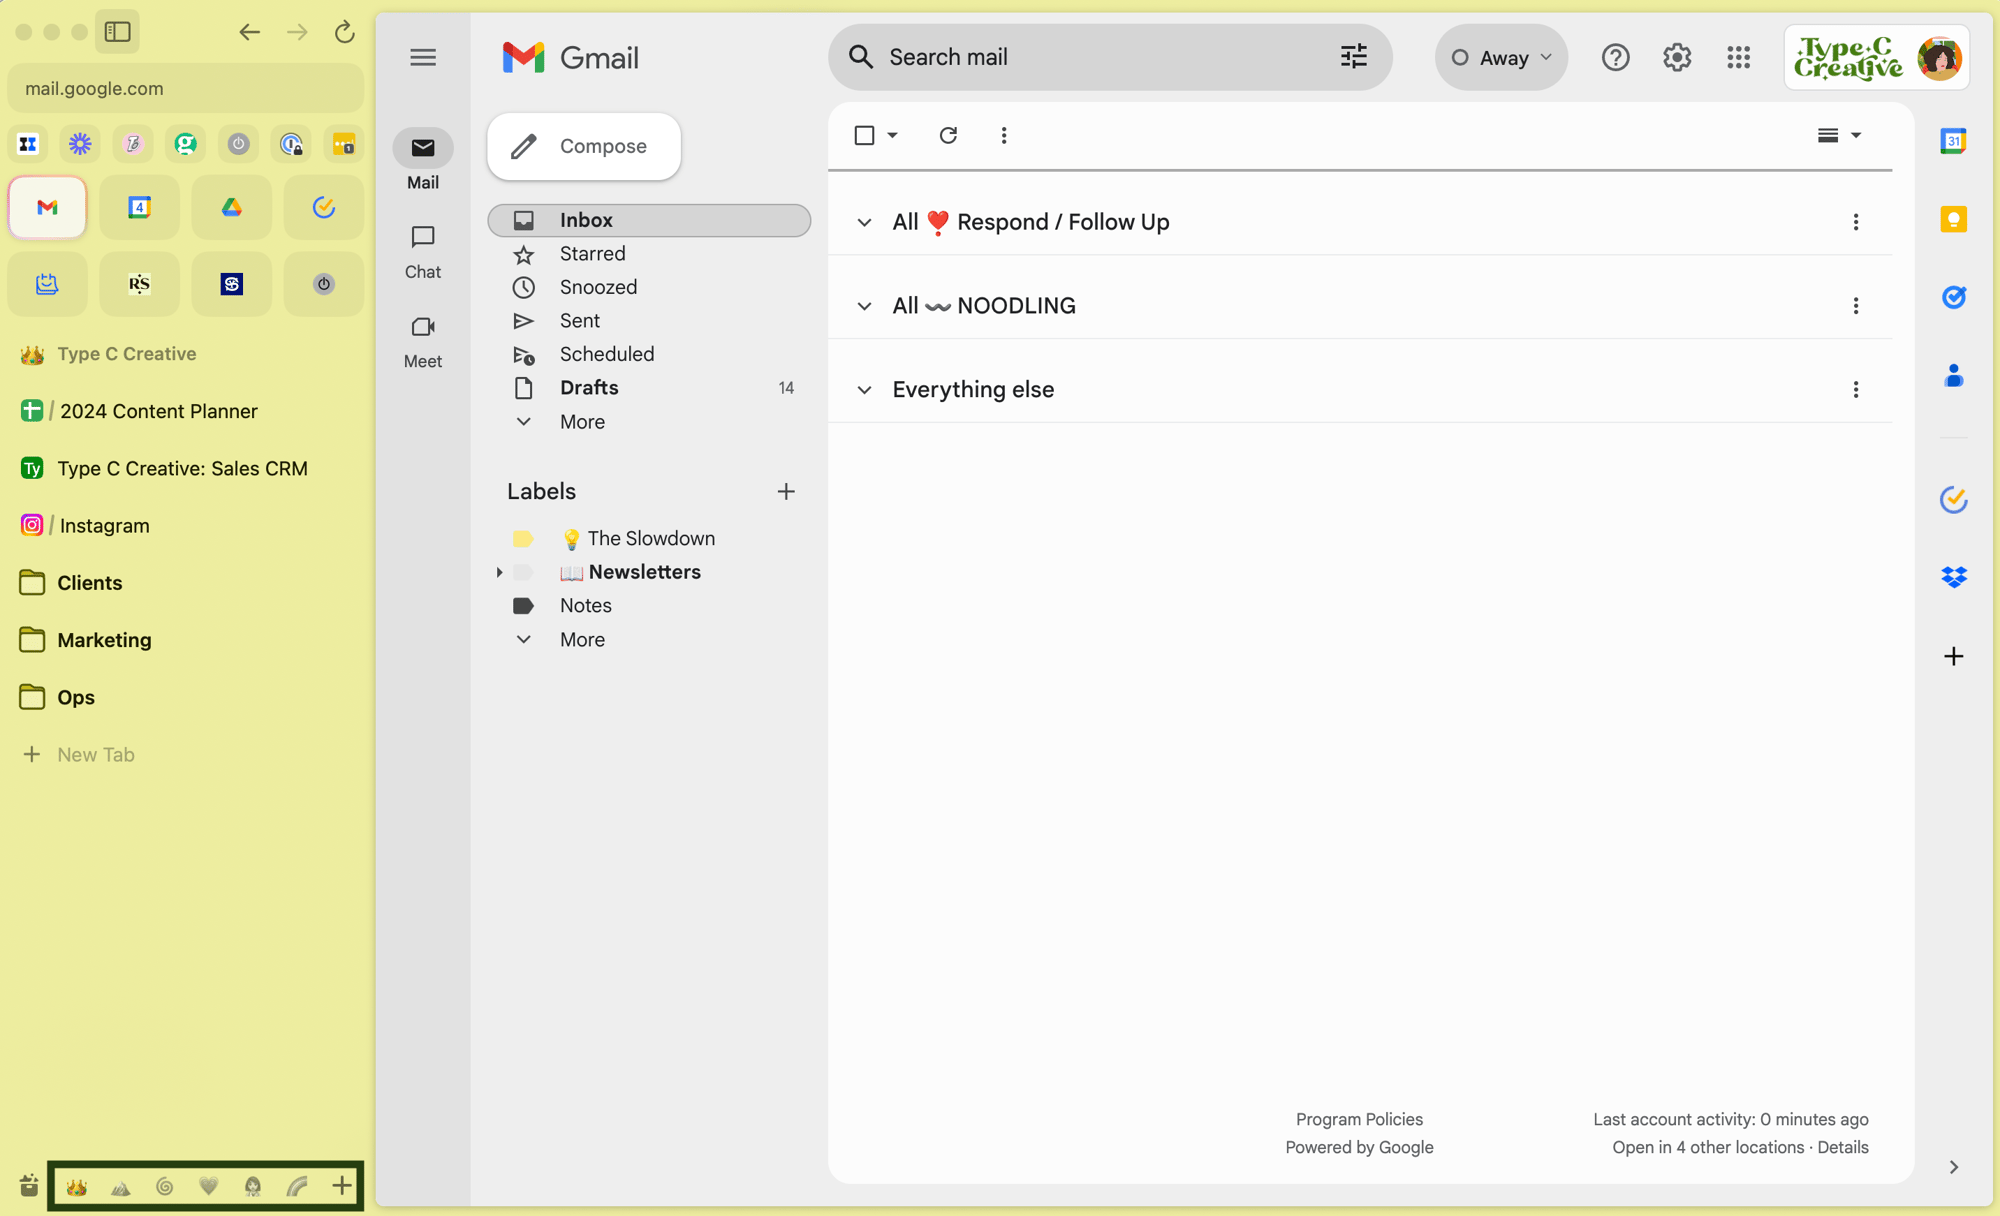Viewport: 2000px width, 1216px height.
Task: Open the Starred folder
Action: tap(592, 254)
